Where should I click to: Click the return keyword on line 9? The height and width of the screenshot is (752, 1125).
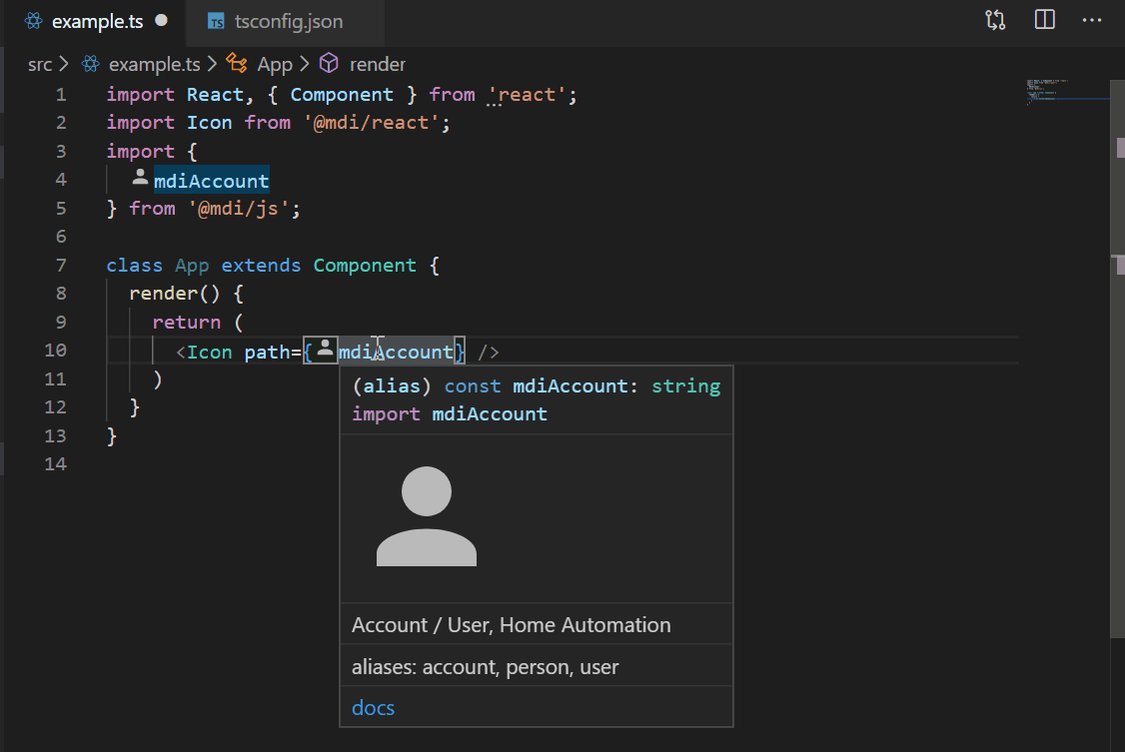click(x=187, y=322)
